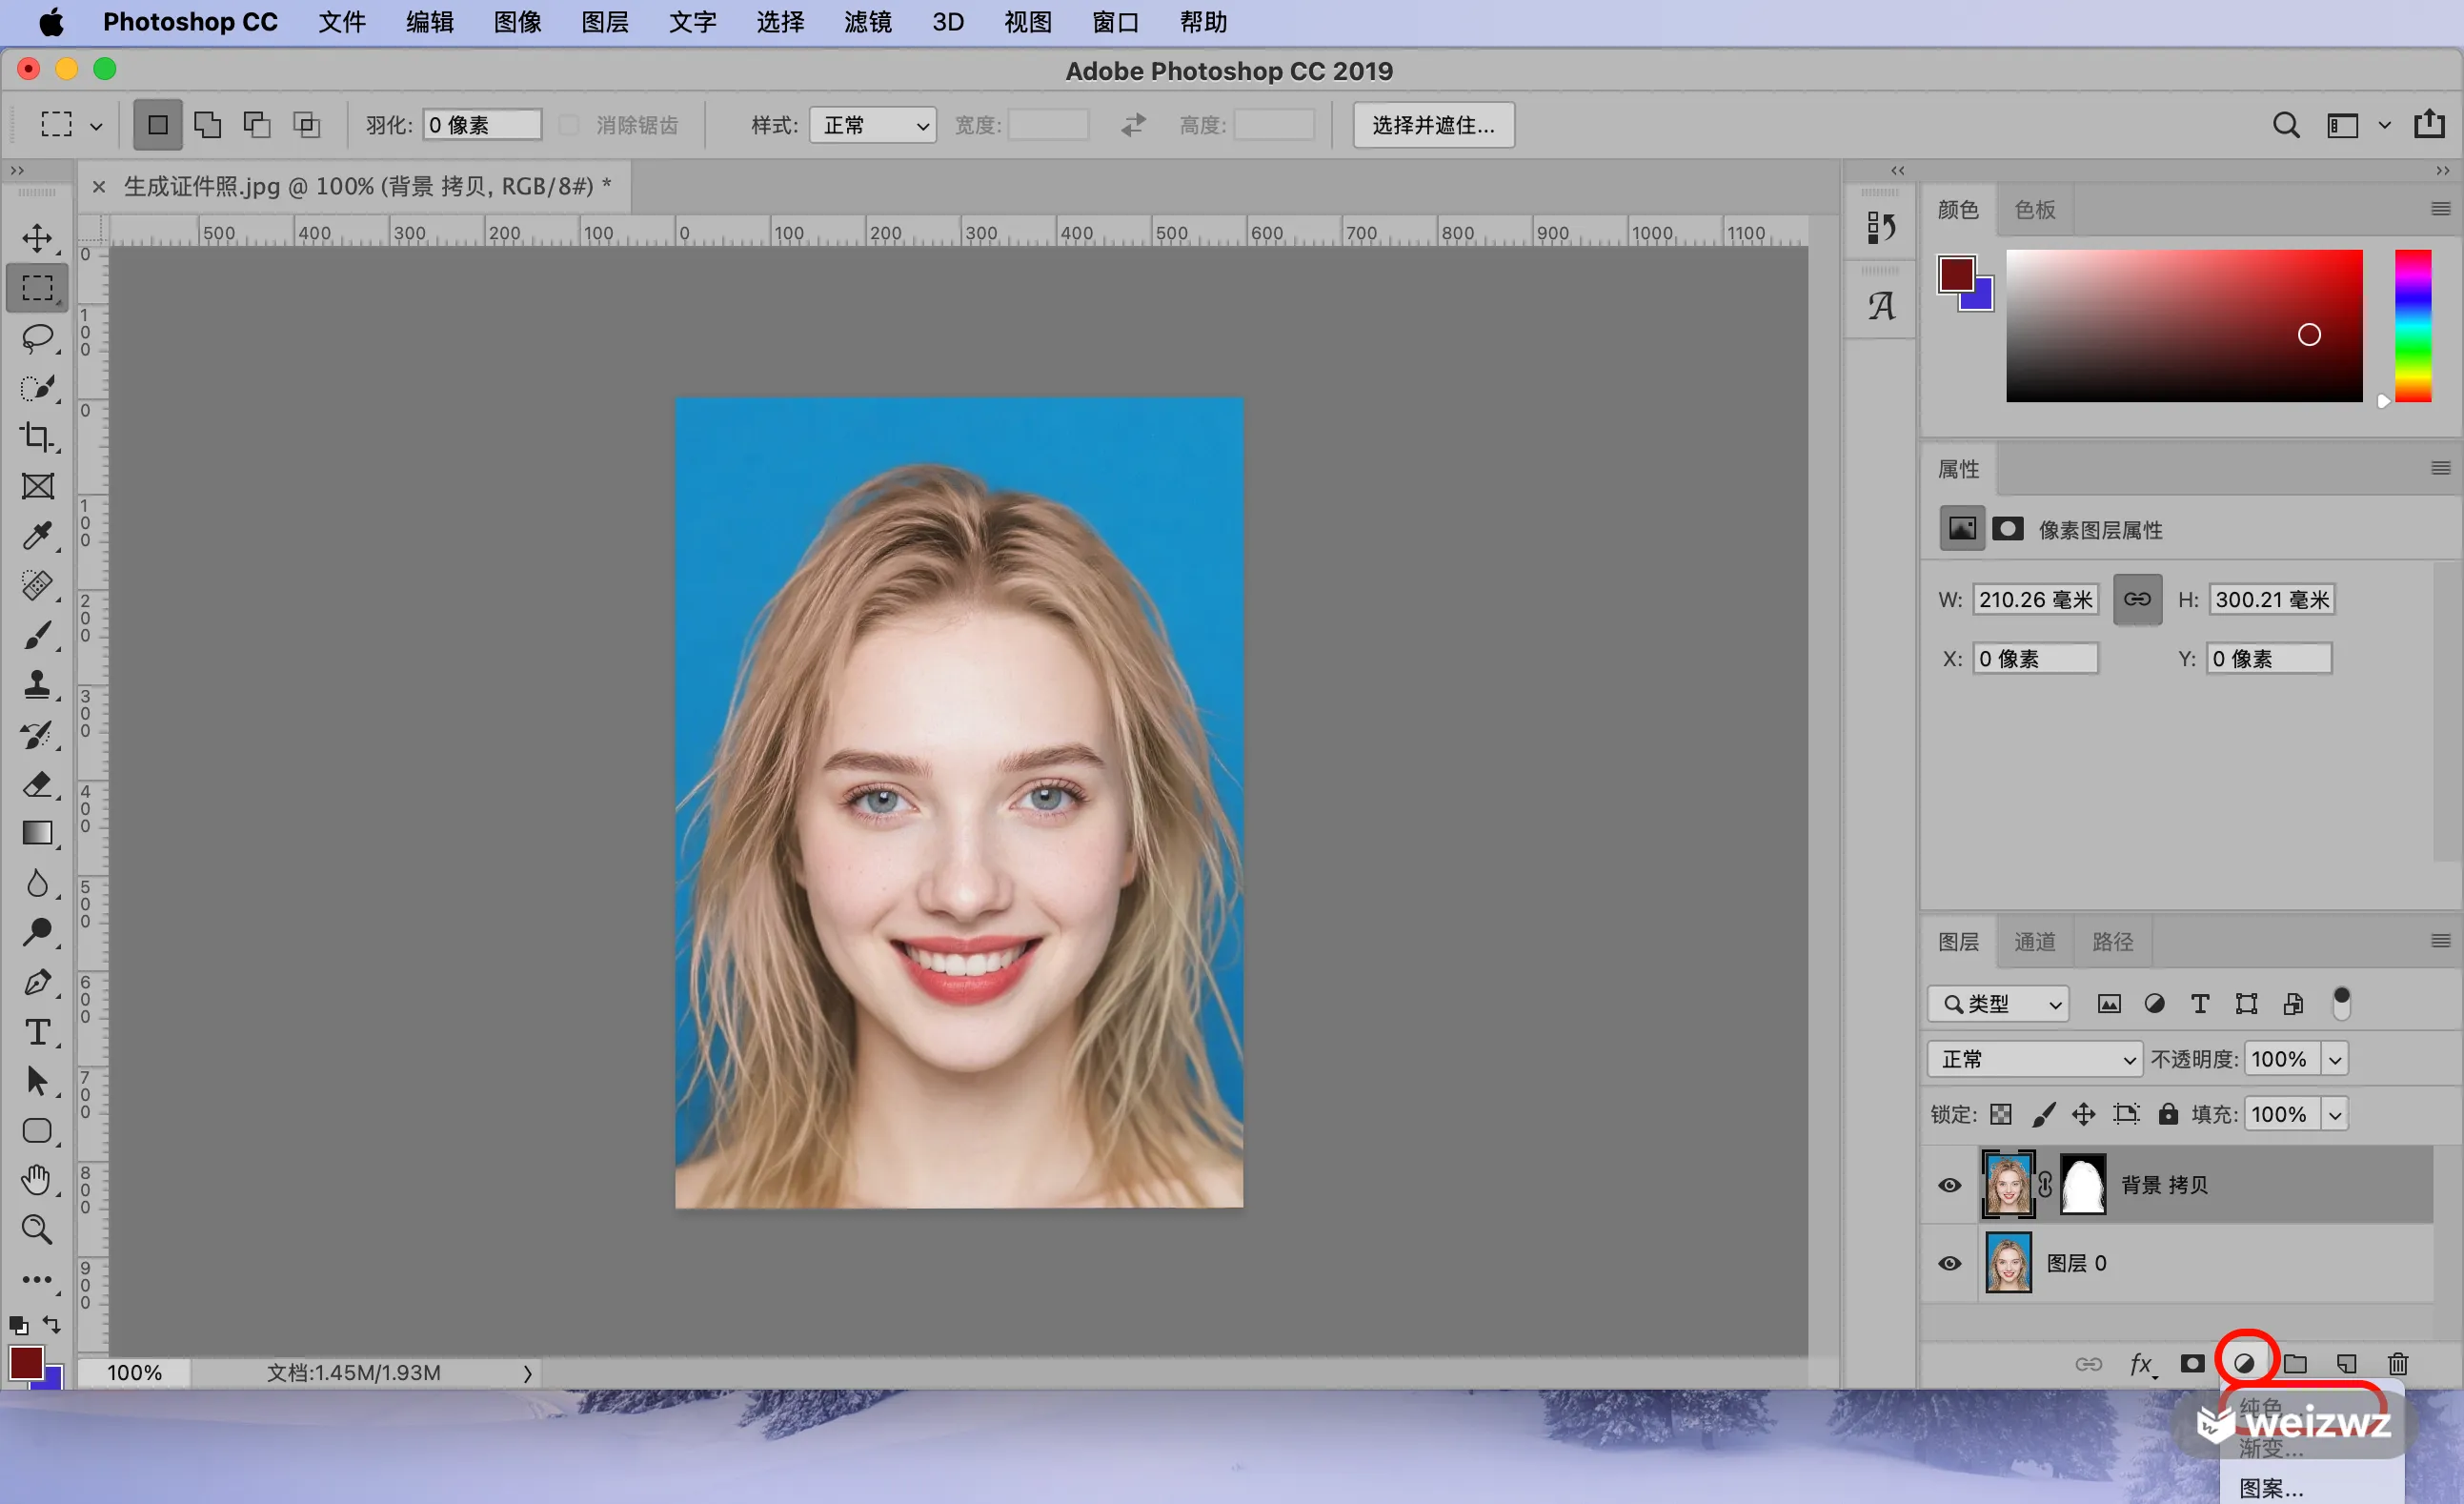This screenshot has height=1504, width=2464.
Task: Open the 样式 dropdown set to 正常
Action: pos(872,125)
